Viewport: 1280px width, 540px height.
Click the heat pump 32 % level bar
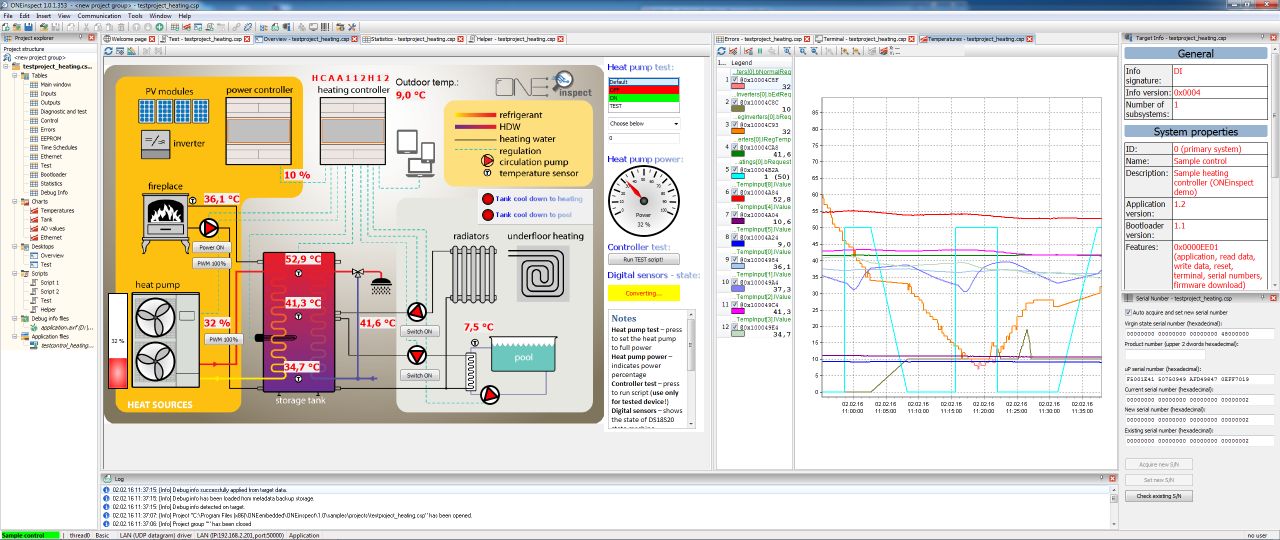[117, 340]
